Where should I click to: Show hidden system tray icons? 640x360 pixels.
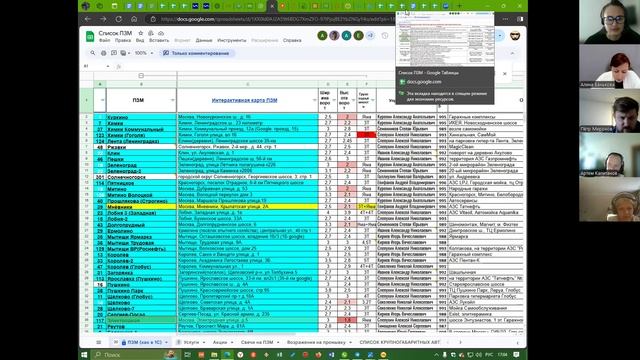[436, 355]
